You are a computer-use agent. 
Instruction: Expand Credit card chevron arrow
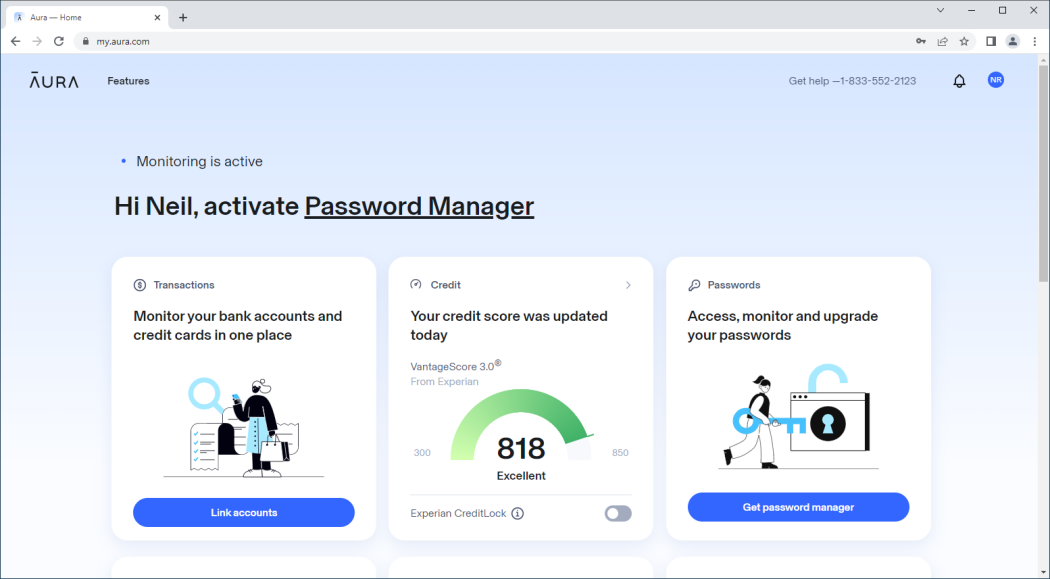[x=628, y=285]
